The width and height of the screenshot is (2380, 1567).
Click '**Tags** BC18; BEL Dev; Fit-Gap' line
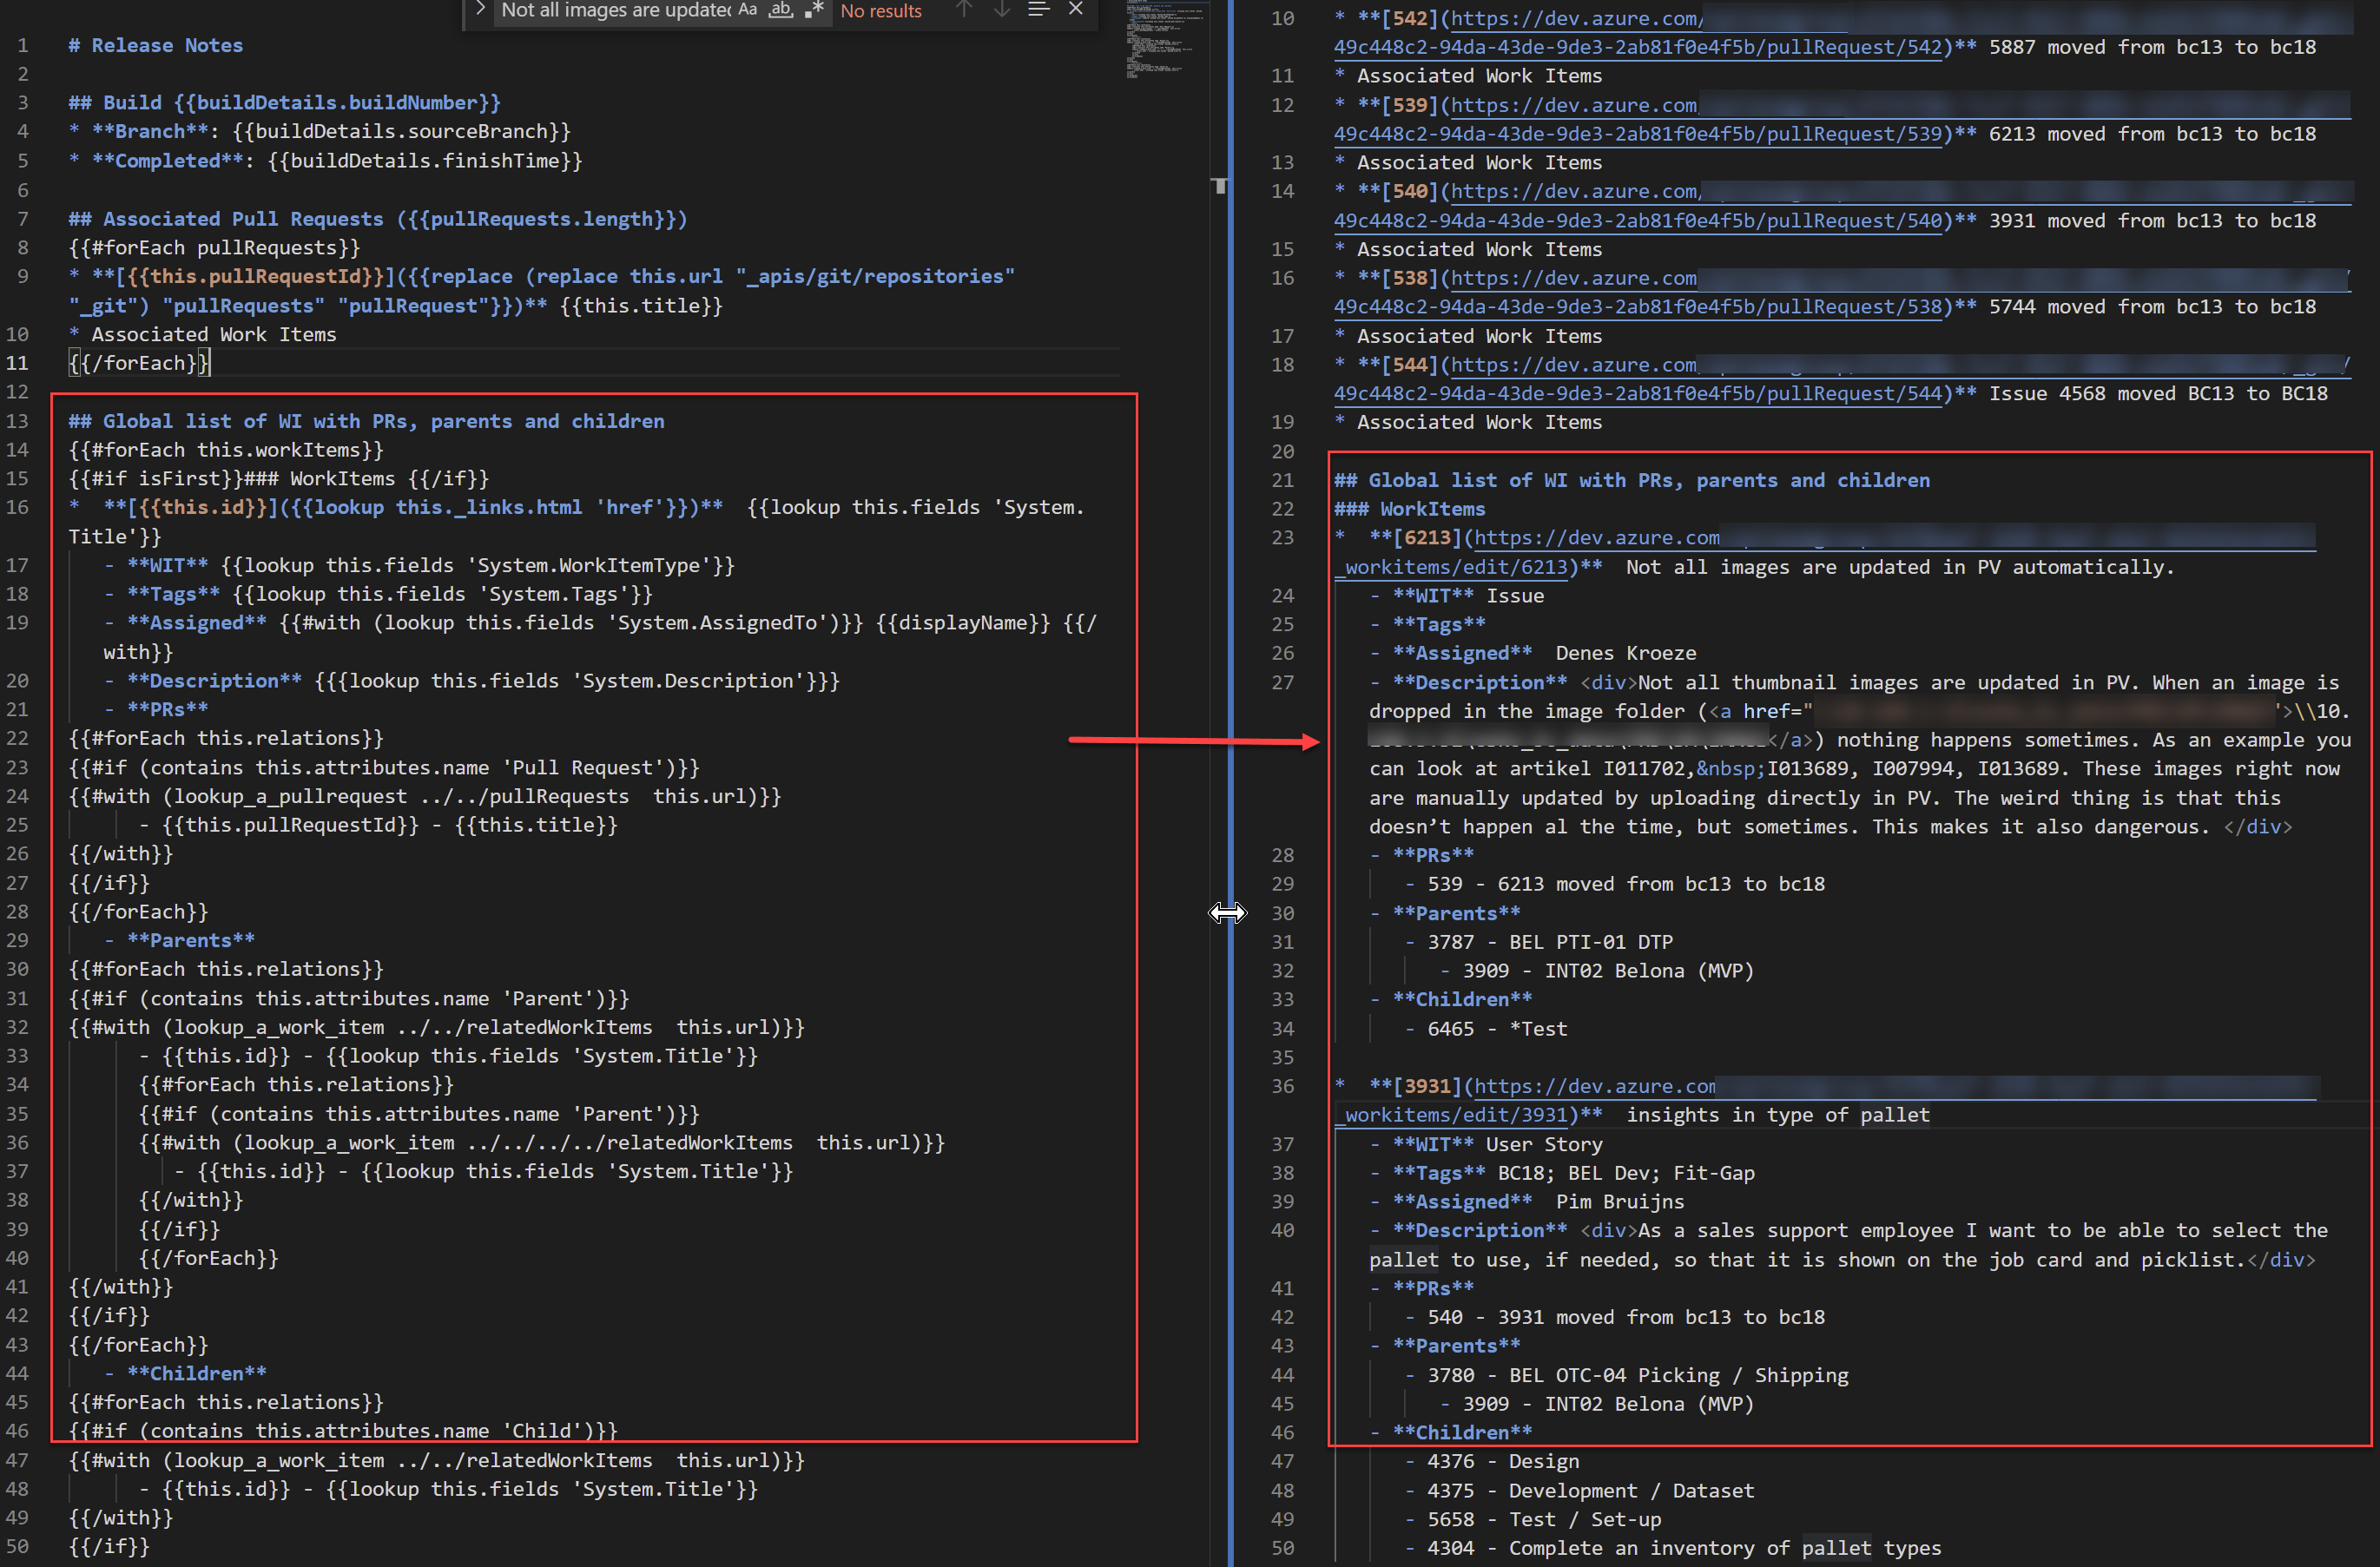point(1562,1173)
